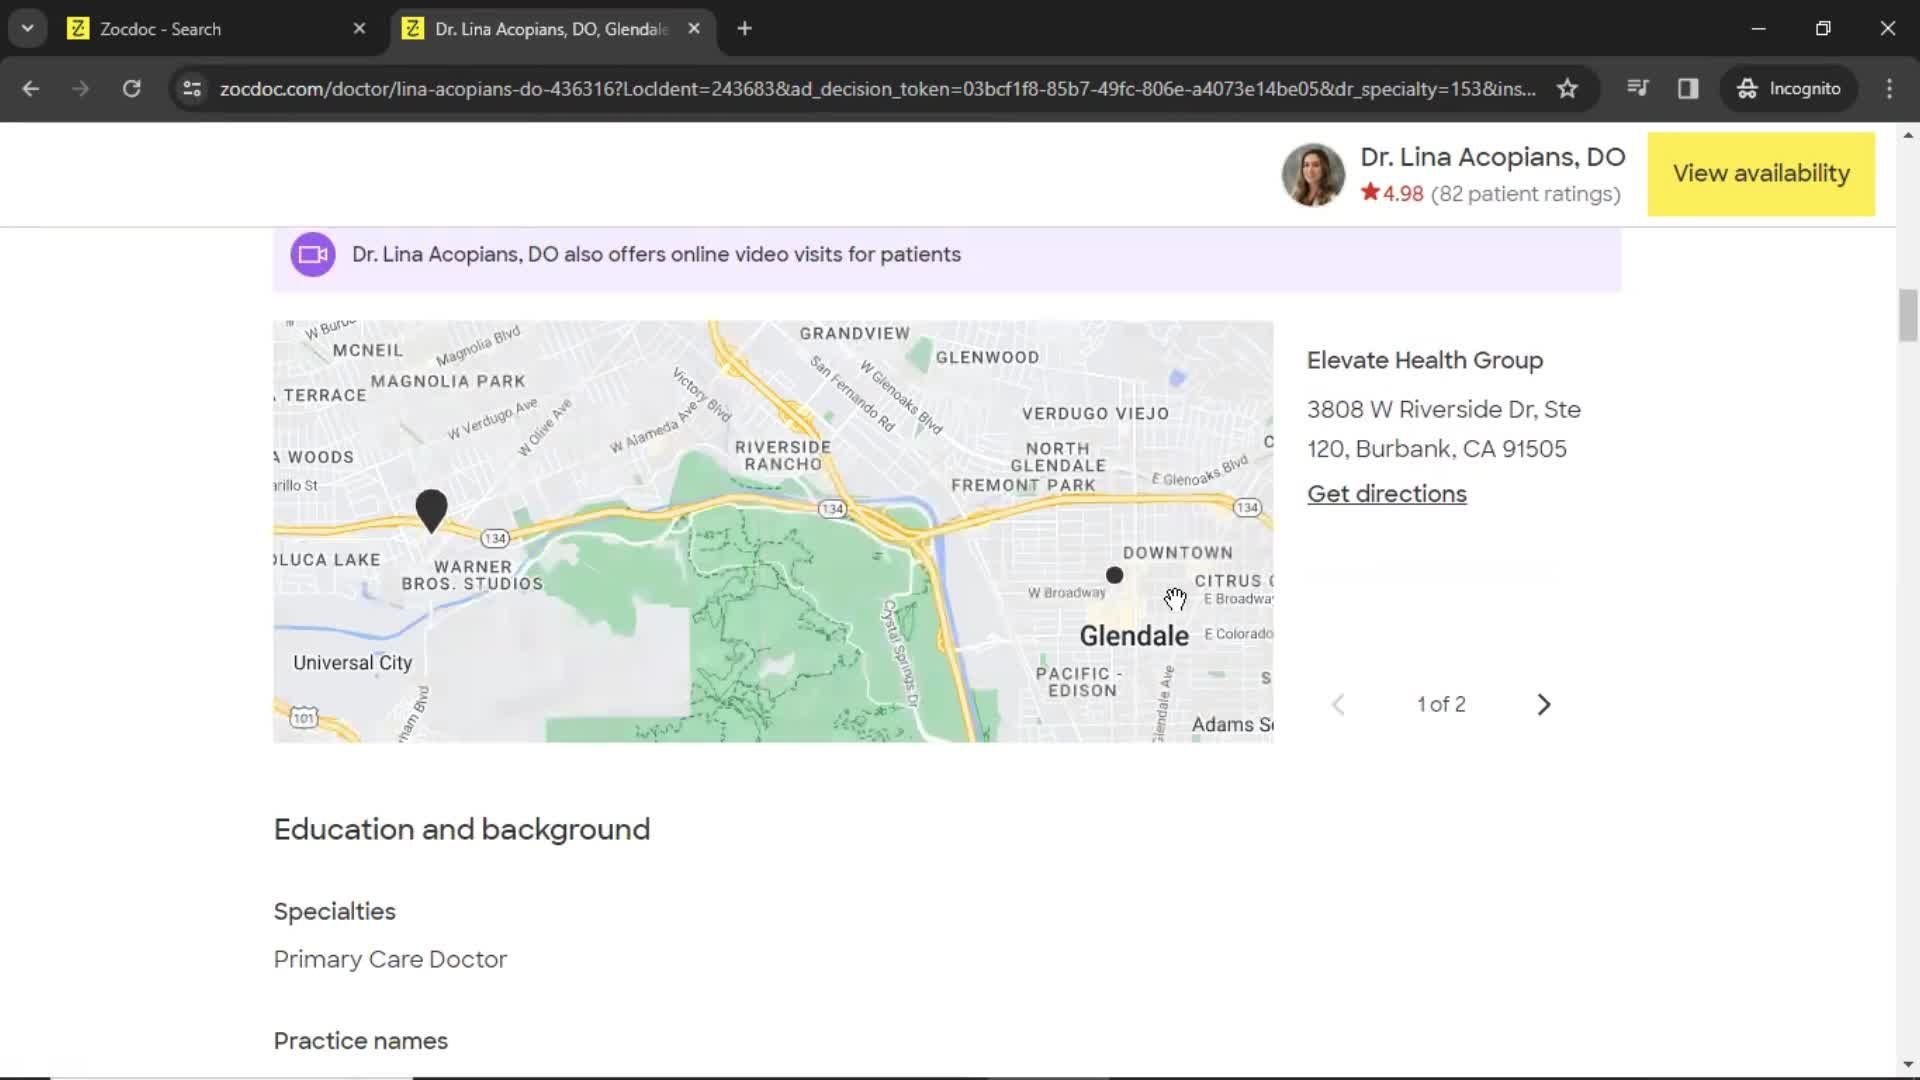Toggle the browser side panel icon

(x=1688, y=88)
